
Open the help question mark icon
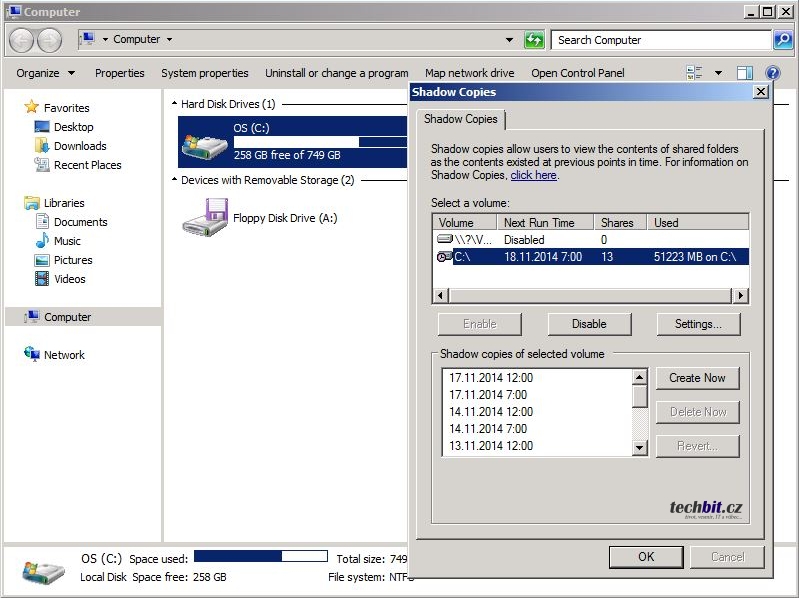(772, 73)
